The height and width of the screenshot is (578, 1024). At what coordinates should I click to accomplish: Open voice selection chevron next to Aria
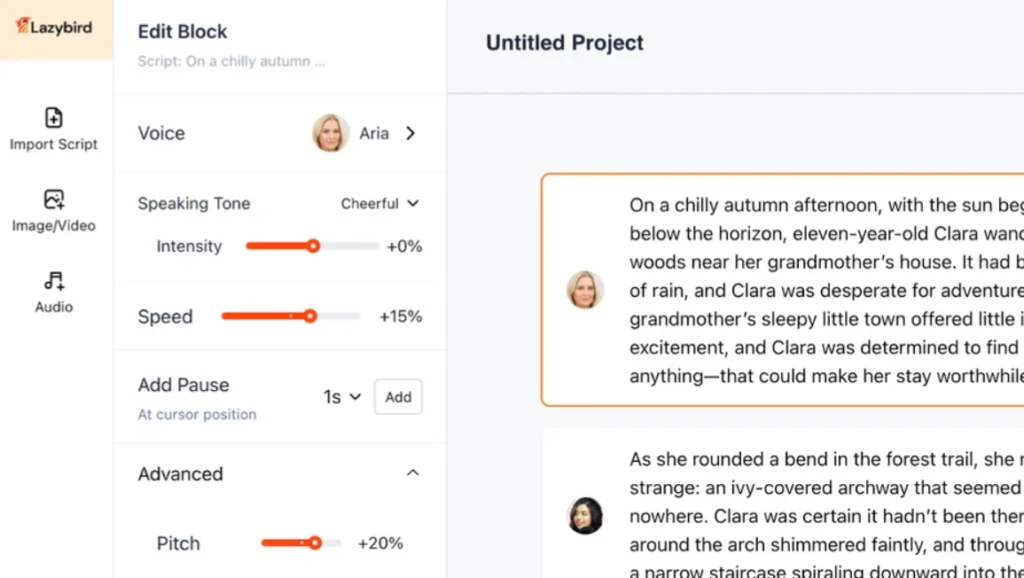[410, 133]
